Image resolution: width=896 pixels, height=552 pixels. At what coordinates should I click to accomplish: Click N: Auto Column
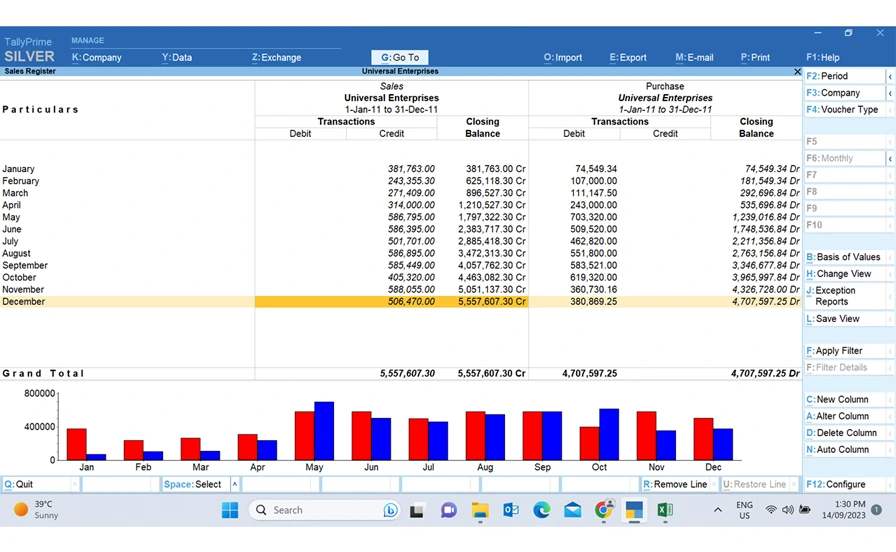click(847, 450)
